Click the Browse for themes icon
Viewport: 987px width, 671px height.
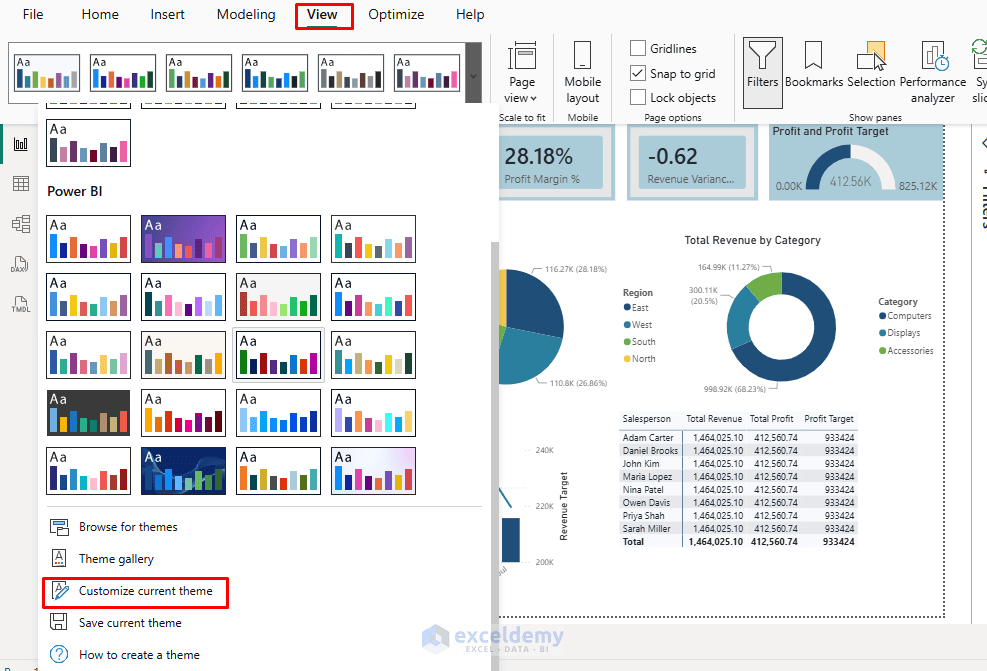(59, 527)
